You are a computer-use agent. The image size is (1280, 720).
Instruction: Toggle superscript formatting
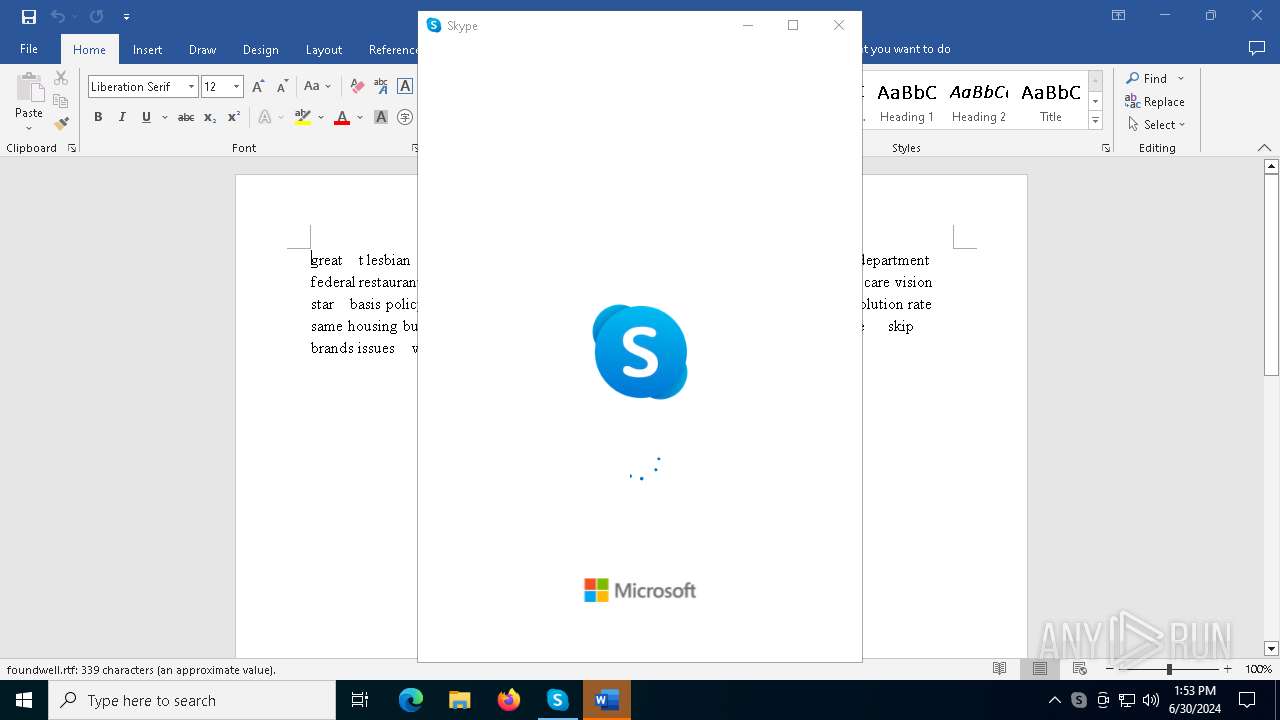(234, 117)
